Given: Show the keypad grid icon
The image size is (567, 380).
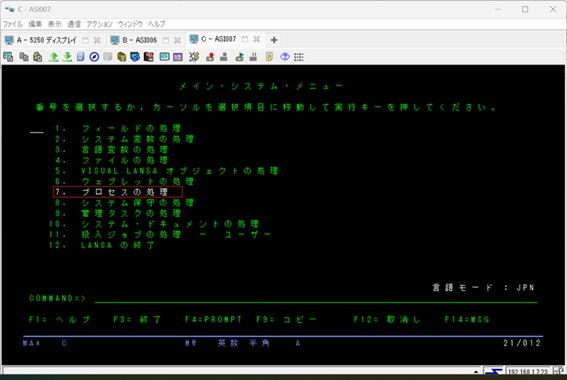Looking at the screenshot, I should 299,57.
